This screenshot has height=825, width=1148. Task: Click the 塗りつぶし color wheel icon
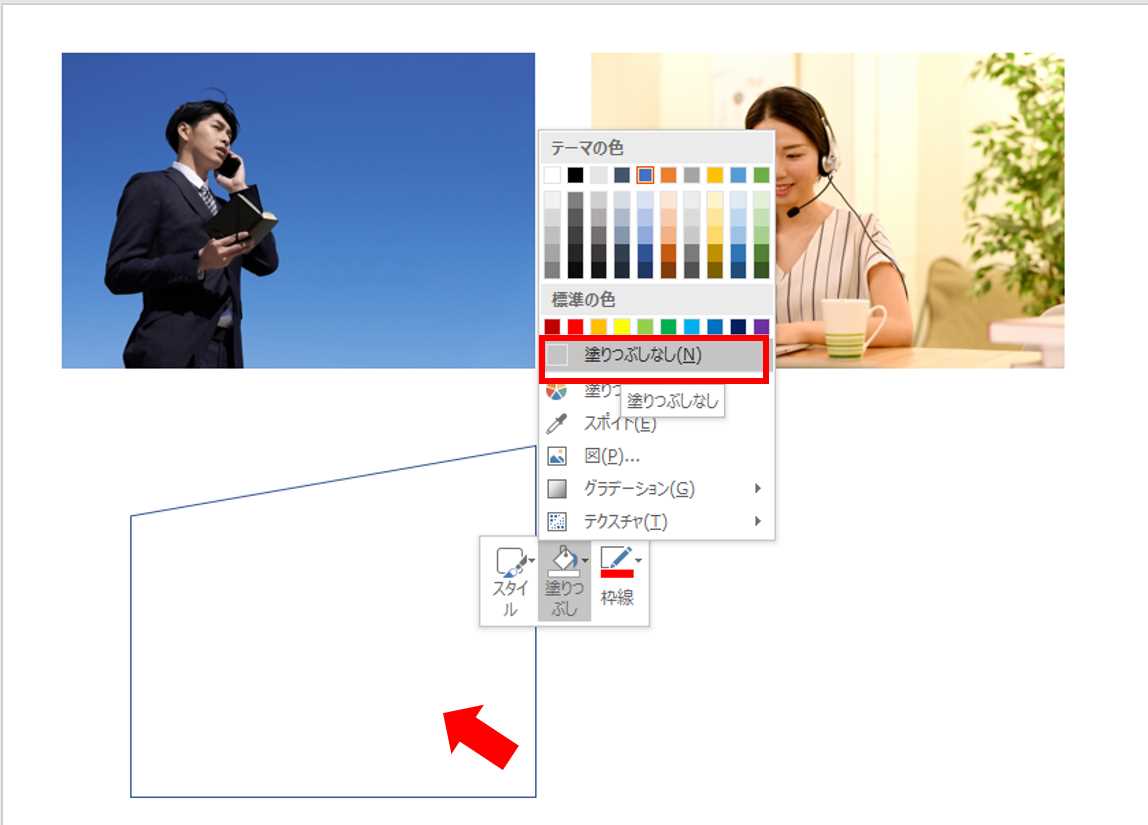point(556,392)
